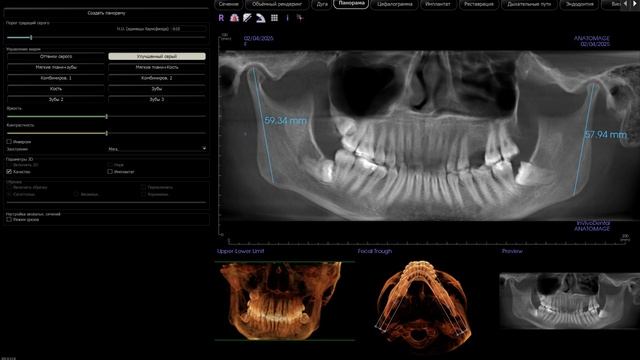This screenshot has width=640, height=360.
Task: Toggle the grid overlay icon
Action: point(274,18)
